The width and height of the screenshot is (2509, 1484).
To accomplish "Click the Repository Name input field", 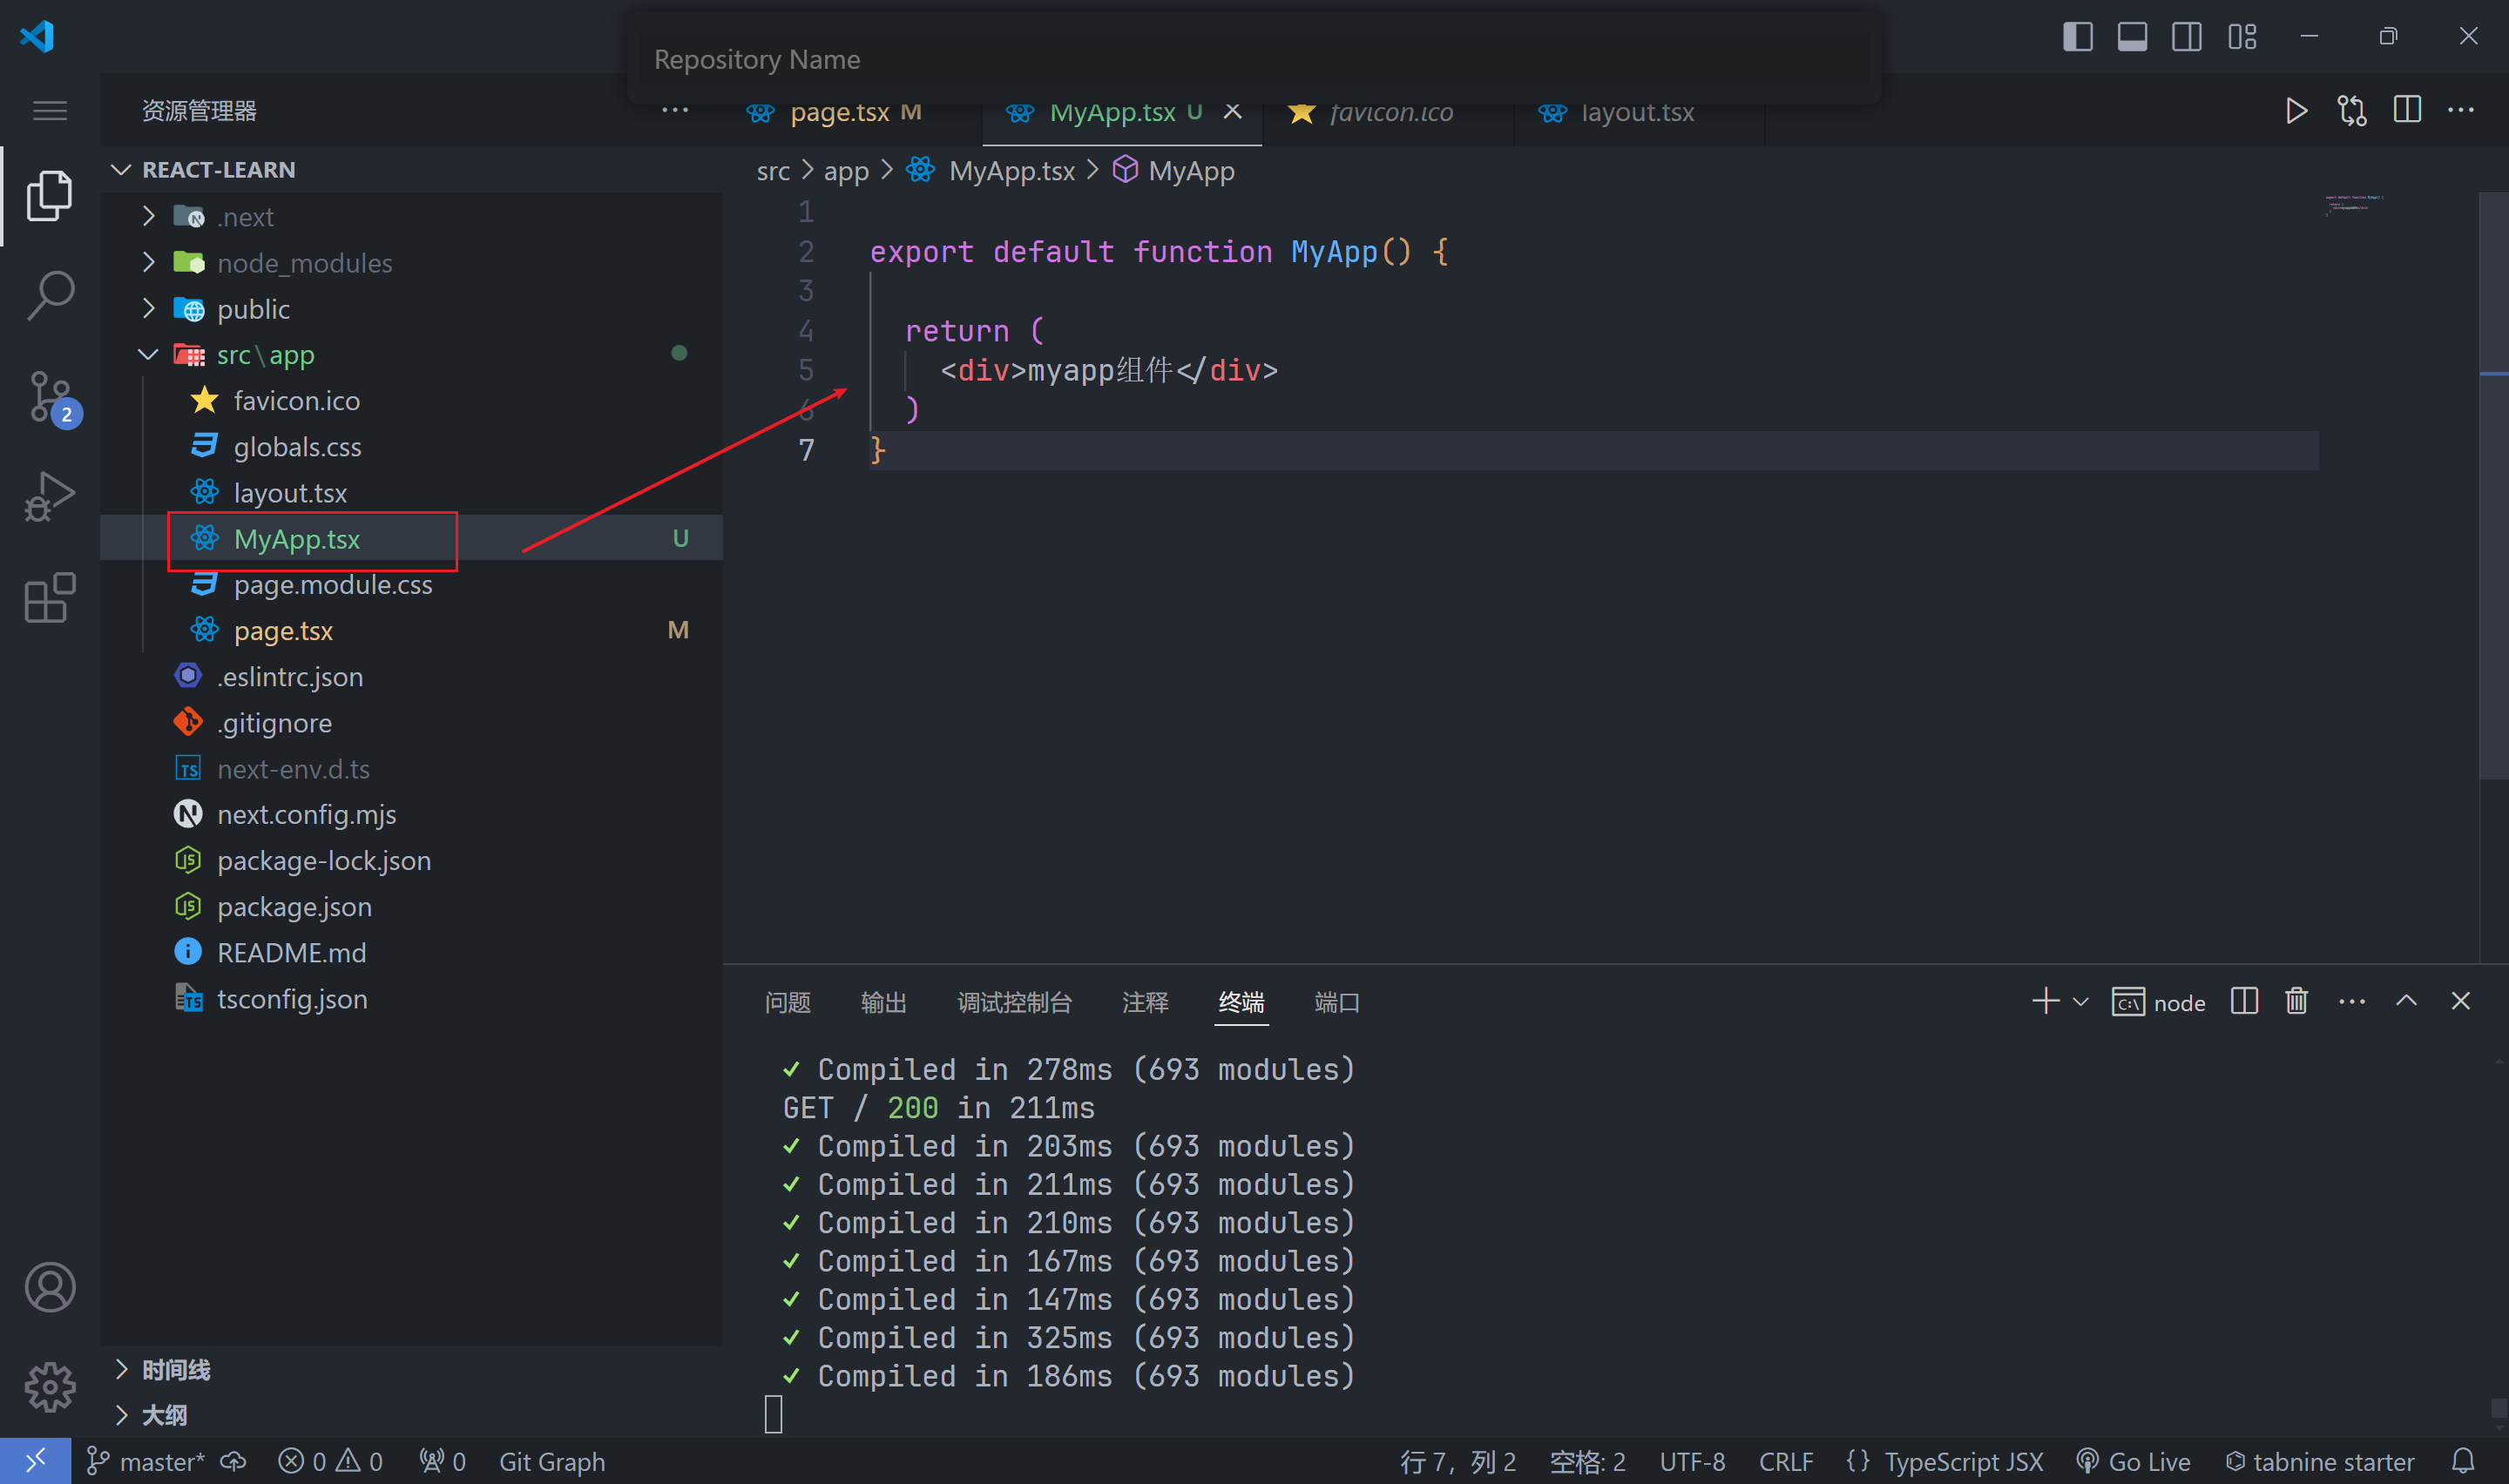I will 1254,60.
